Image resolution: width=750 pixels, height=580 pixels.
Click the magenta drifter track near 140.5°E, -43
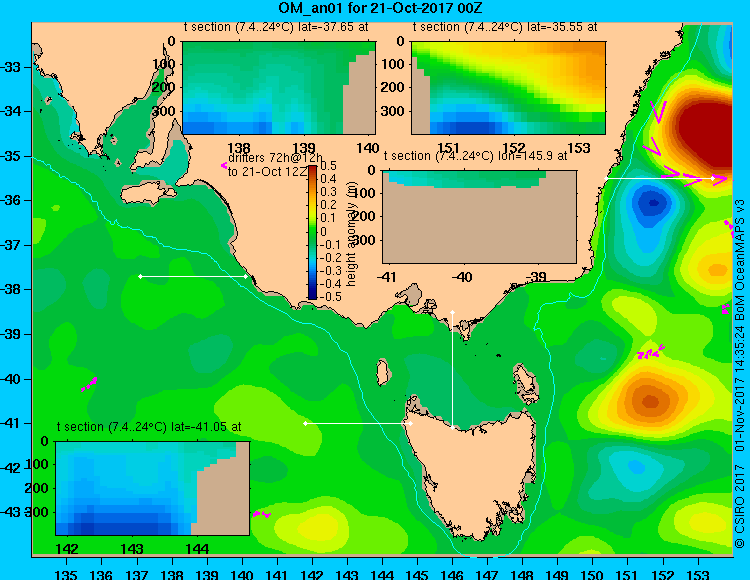pyautogui.click(x=262, y=514)
